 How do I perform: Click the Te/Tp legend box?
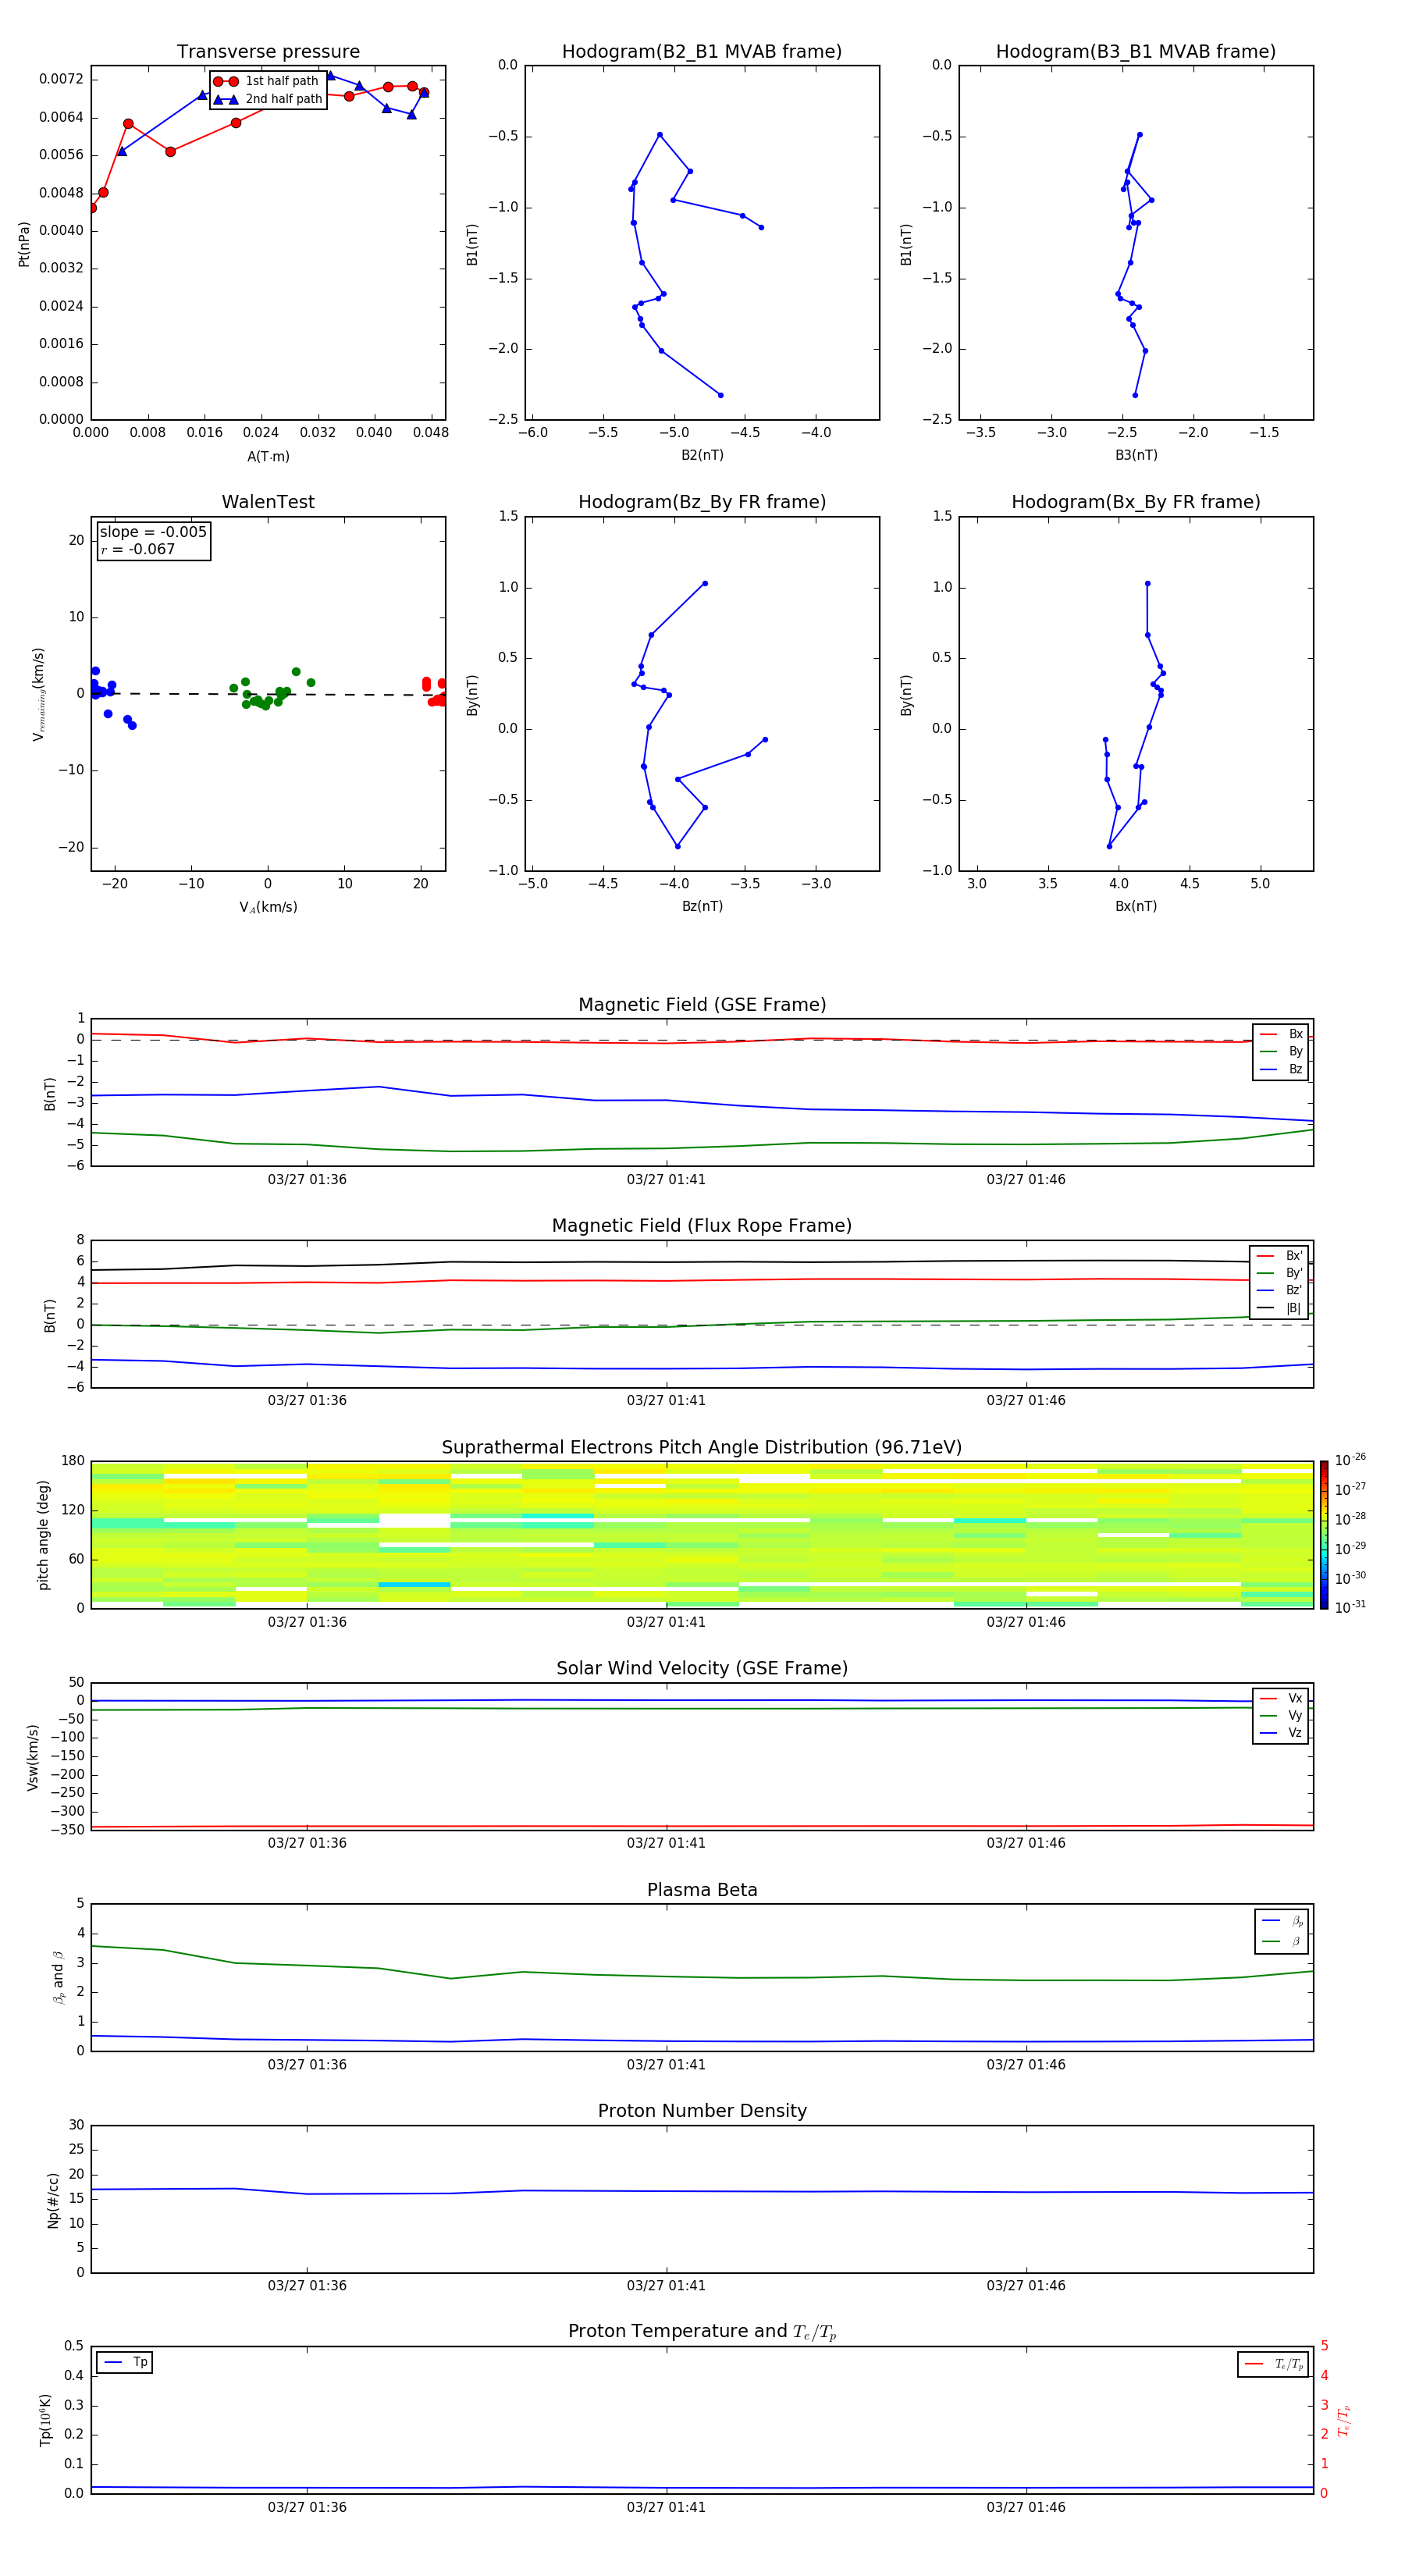pos(1272,2364)
